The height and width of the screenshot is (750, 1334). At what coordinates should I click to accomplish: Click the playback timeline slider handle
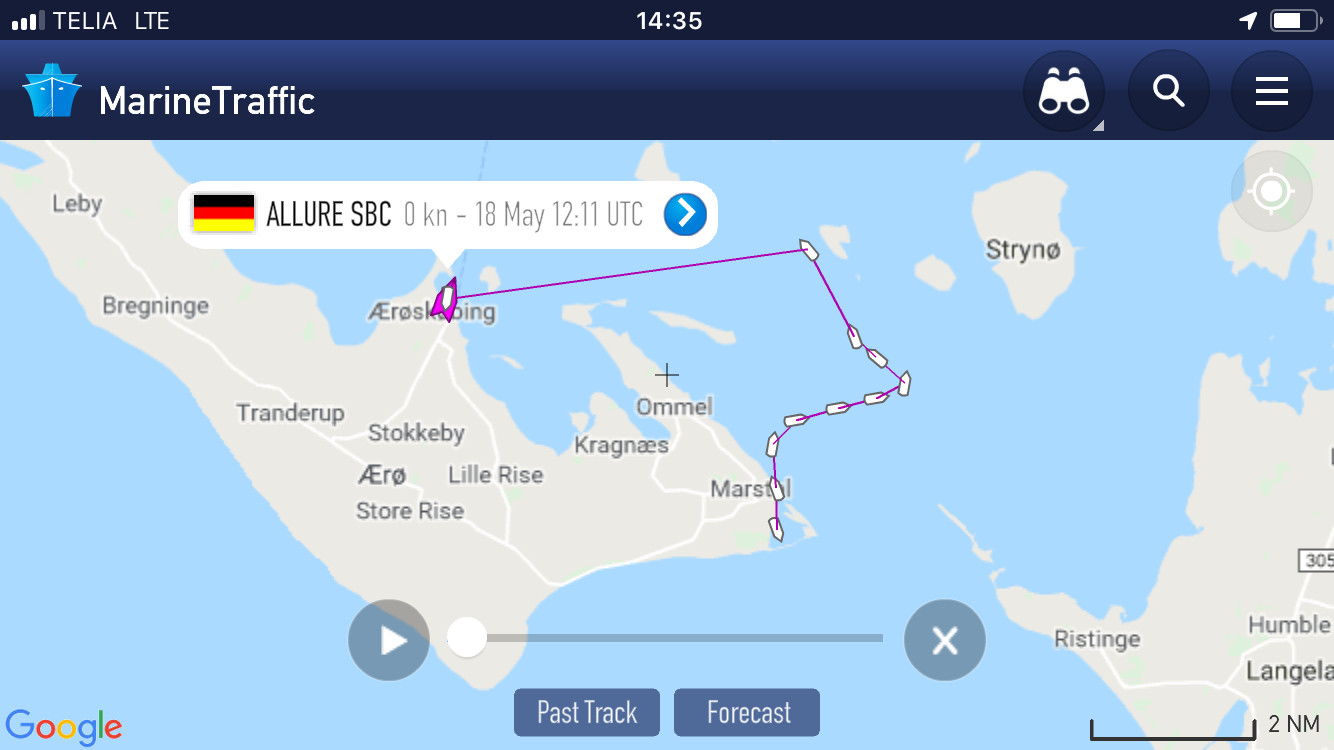[x=466, y=637]
